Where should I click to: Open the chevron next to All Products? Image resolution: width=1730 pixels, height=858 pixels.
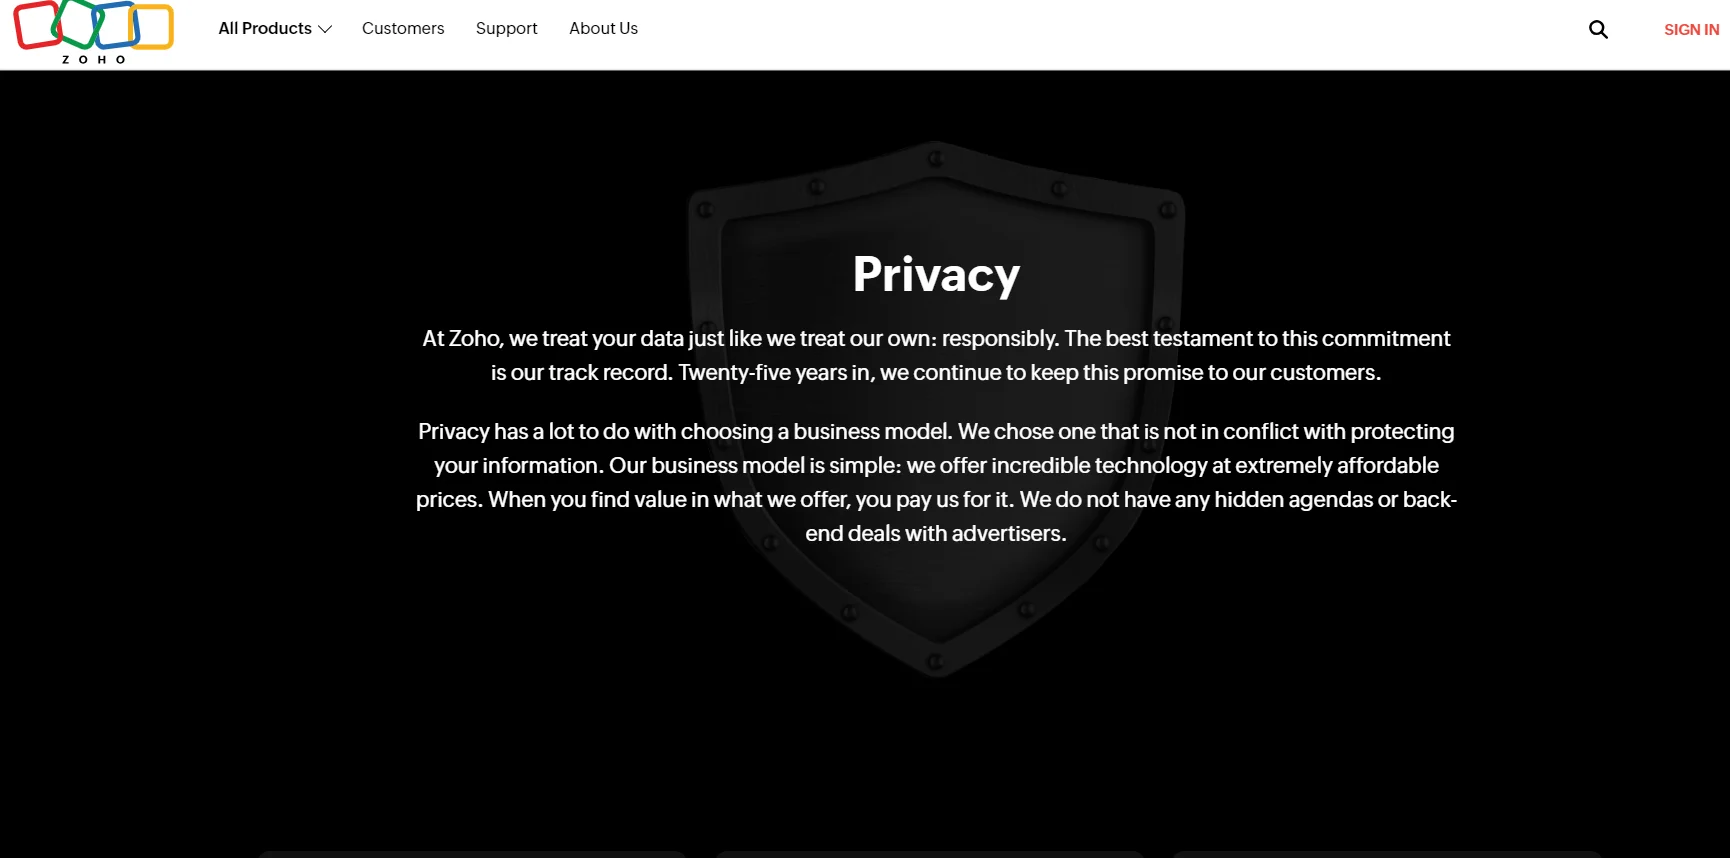326,29
